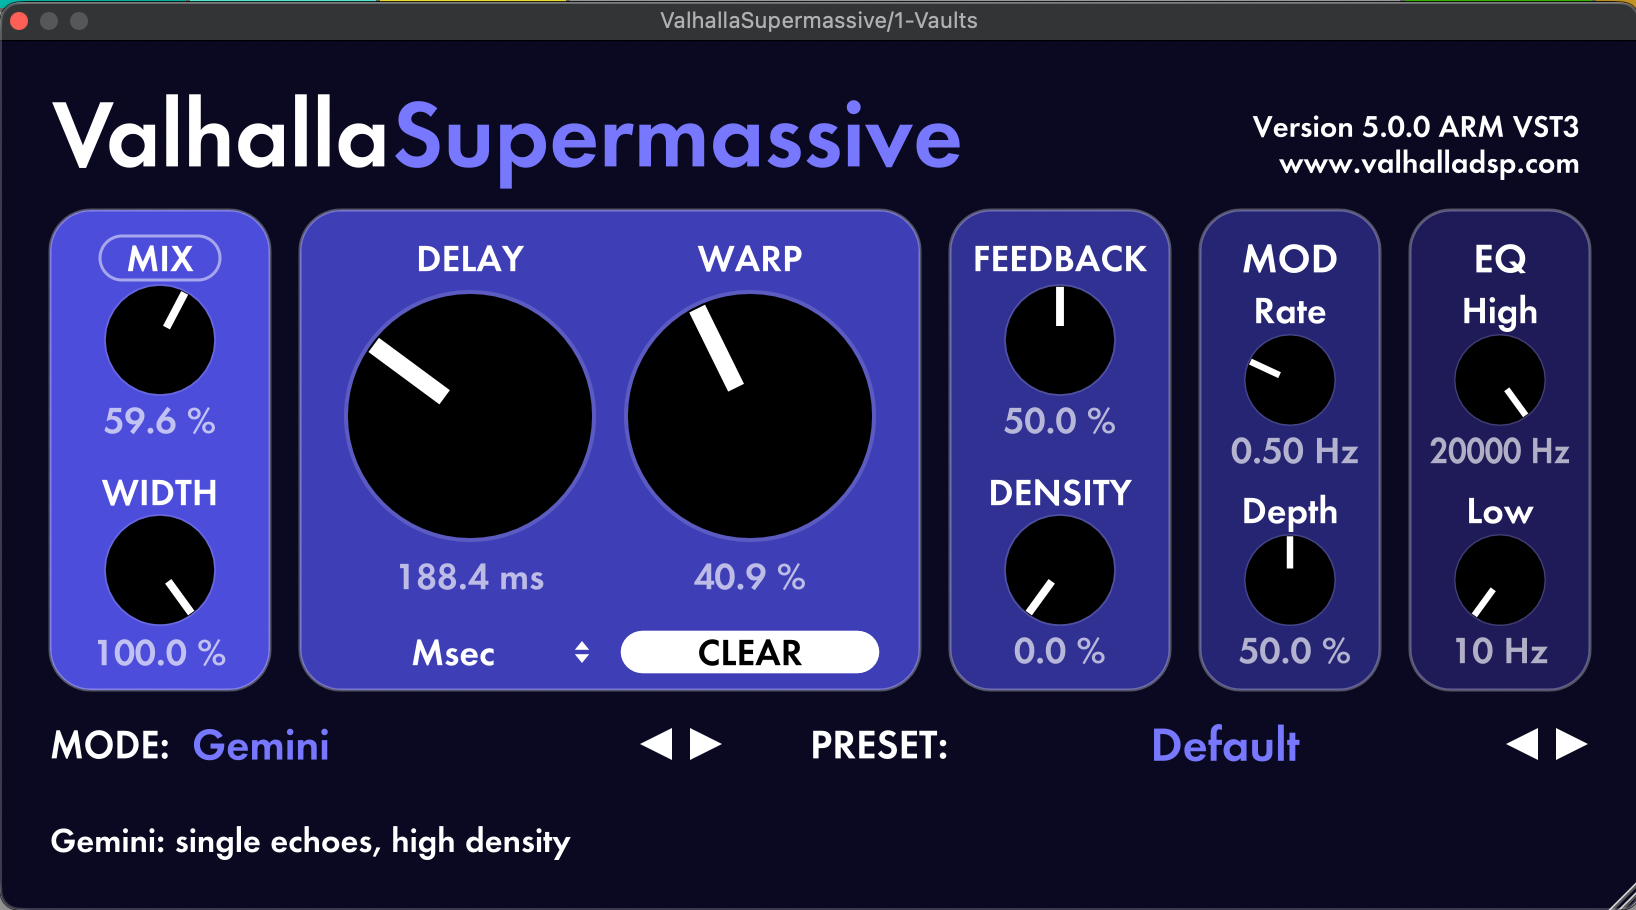This screenshot has height=910, width=1636.
Task: Go to previous mode with left arrow
Action: (x=657, y=744)
